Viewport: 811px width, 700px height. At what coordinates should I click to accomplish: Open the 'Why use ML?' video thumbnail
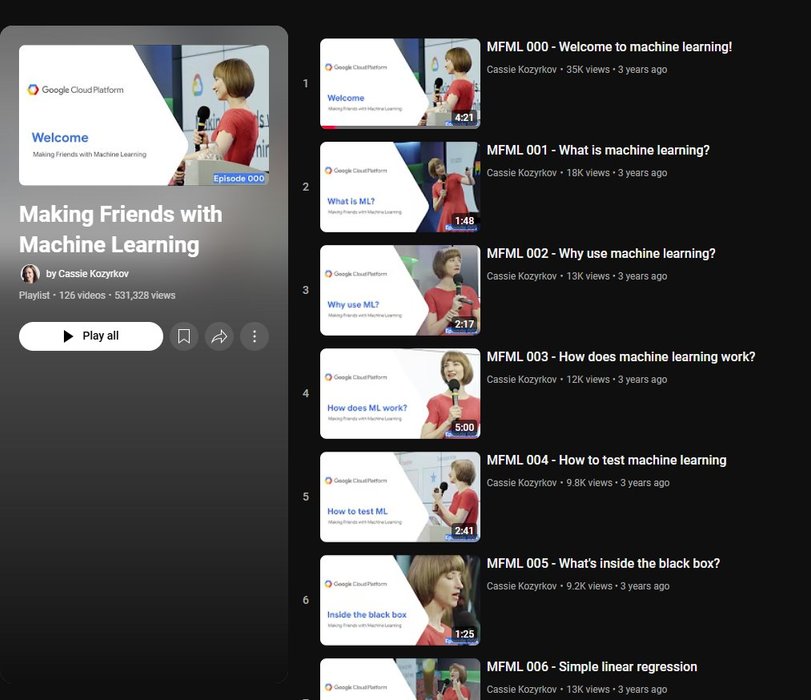[x=400, y=290]
